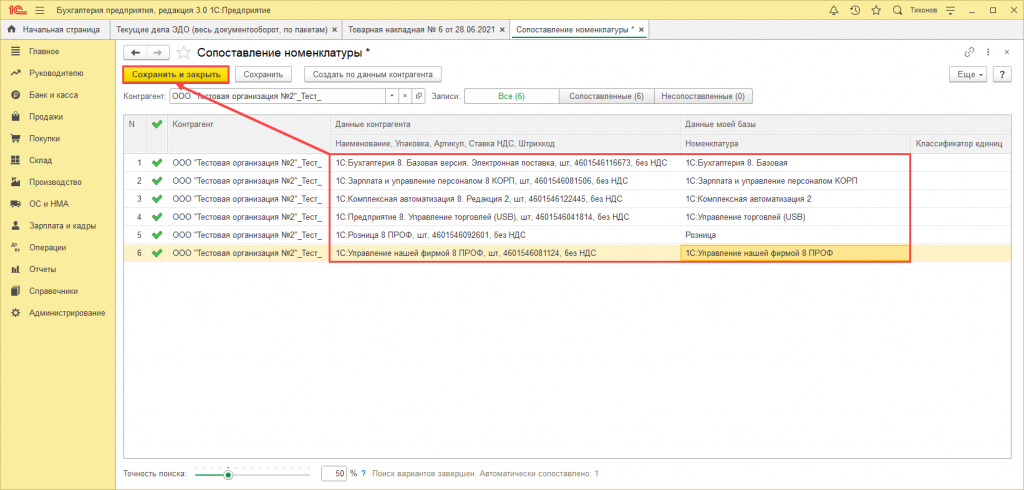Open Руководителю section in sidebar
This screenshot has width=1024, height=490.
[x=56, y=73]
